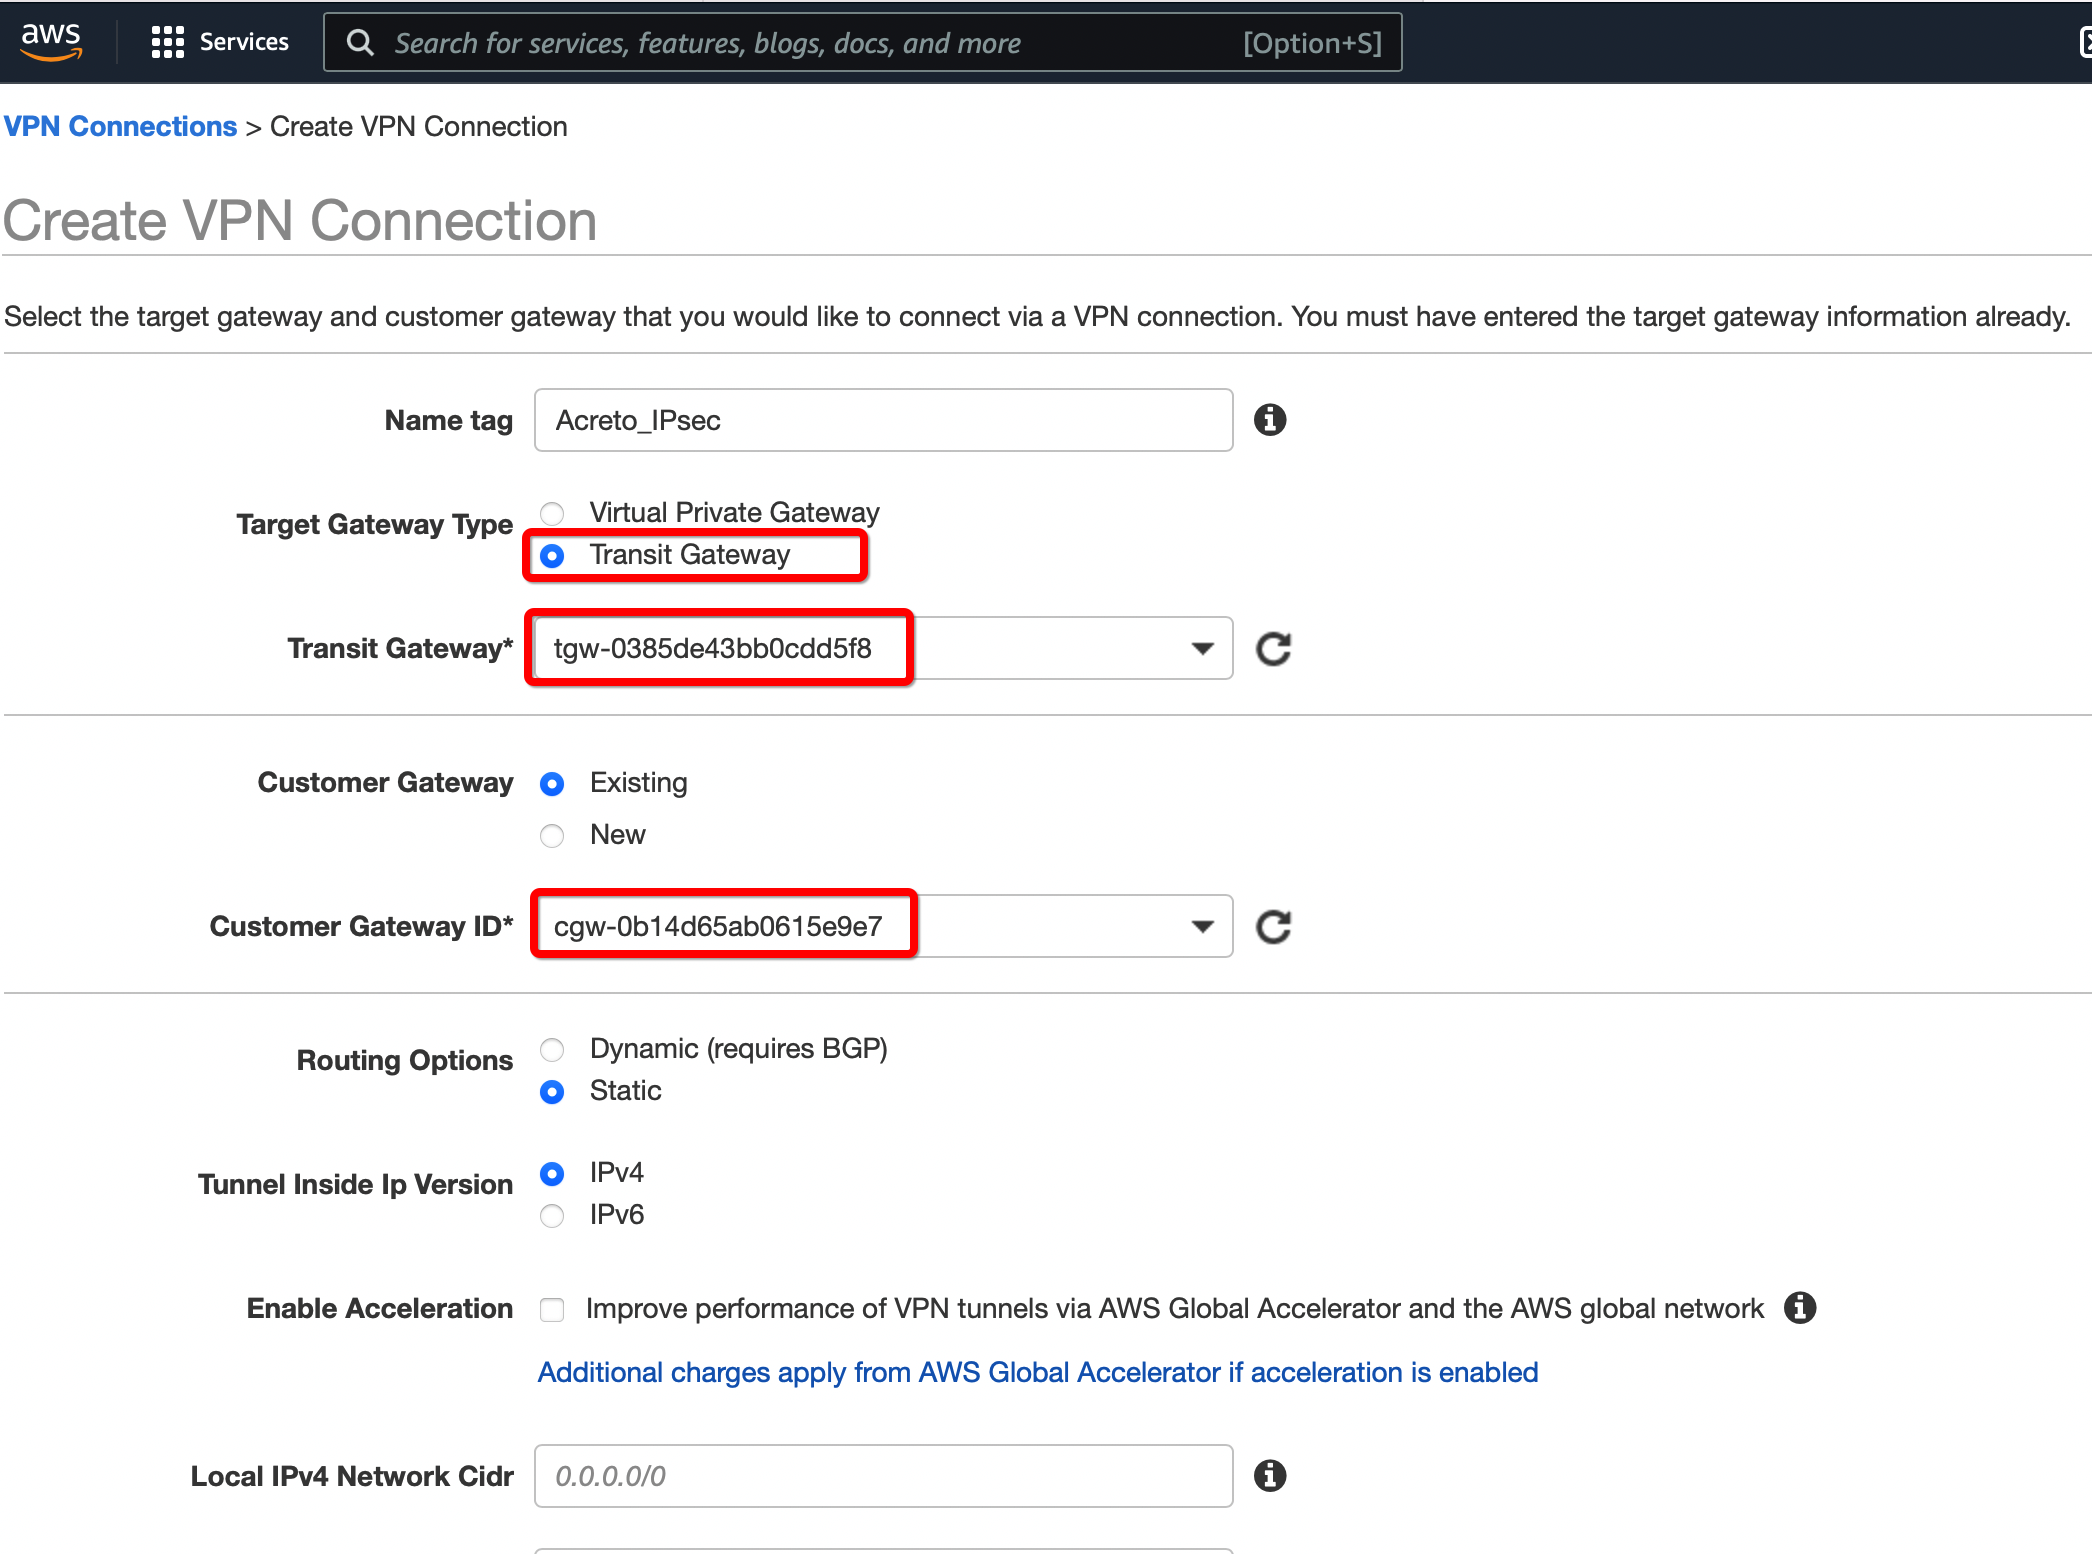
Task: Select Dynamic (requires BGP) routing
Action: (552, 1049)
